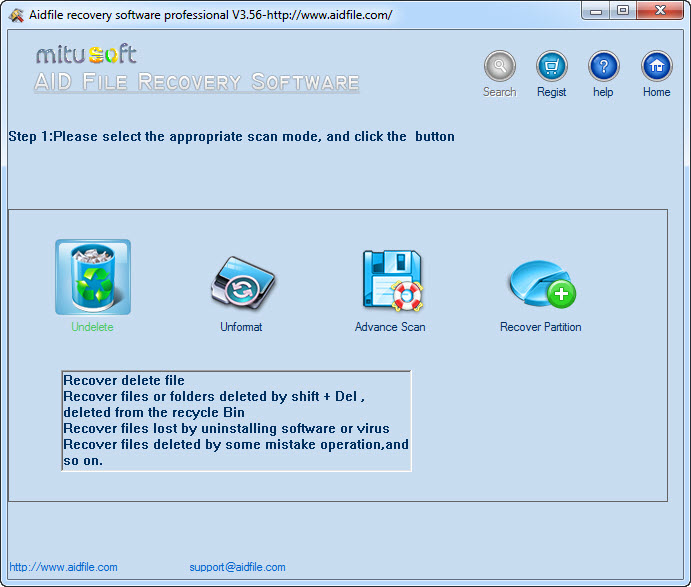Click the 'deleted from the recycle Bin' line
Screen dimensions: 691x587
(x=154, y=412)
